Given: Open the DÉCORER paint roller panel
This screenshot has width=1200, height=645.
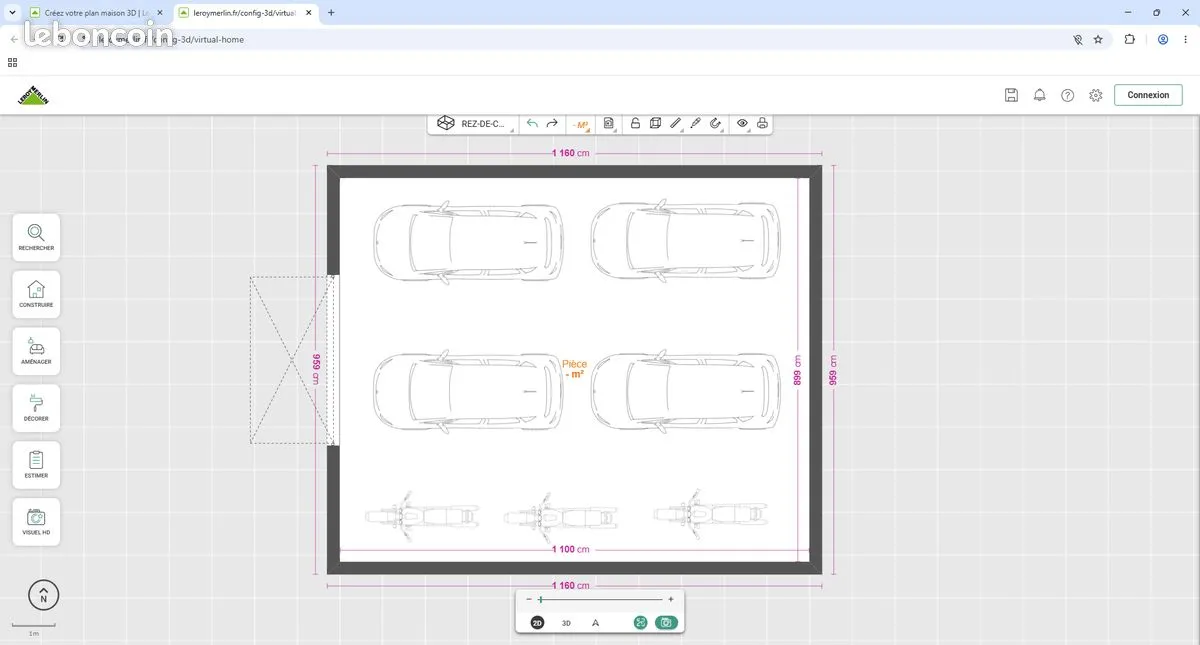Looking at the screenshot, I should tap(36, 408).
